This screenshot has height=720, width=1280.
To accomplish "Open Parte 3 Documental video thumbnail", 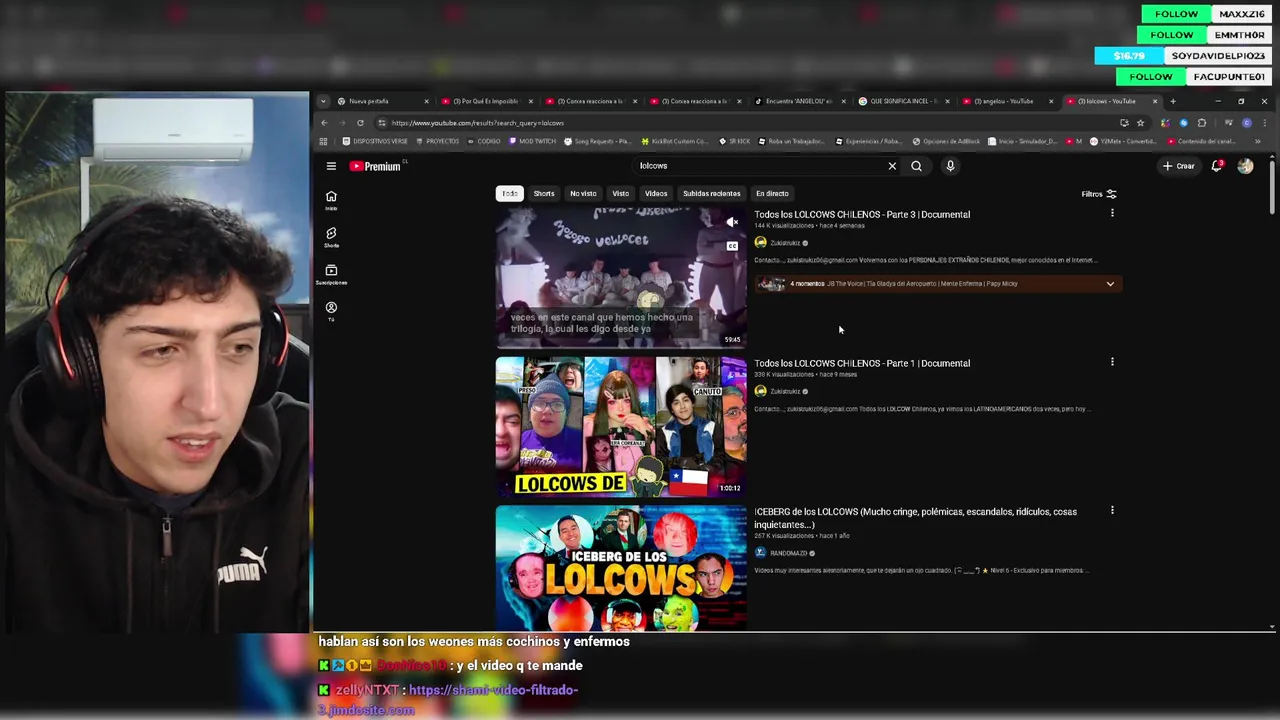I will (x=621, y=277).
